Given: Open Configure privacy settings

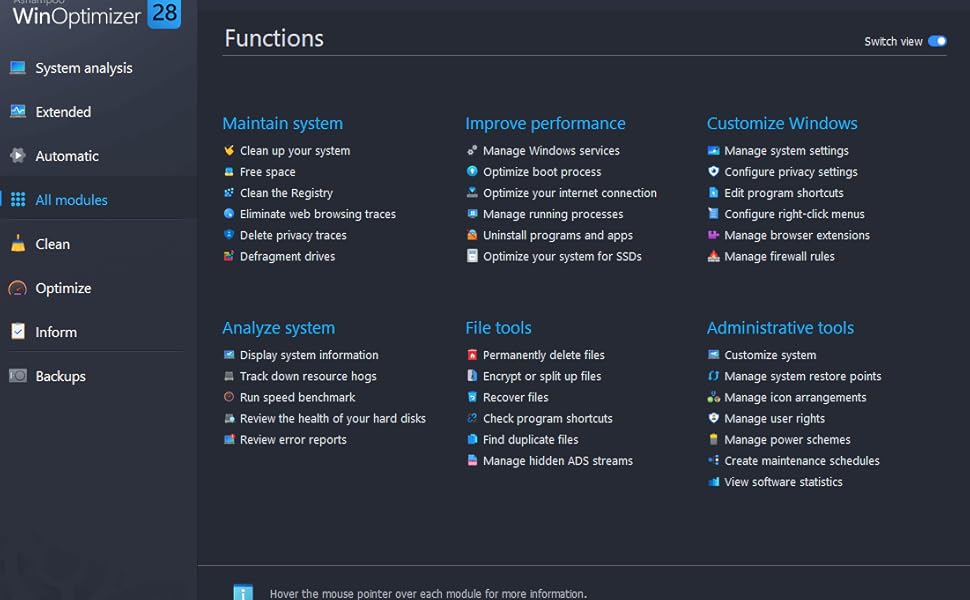Looking at the screenshot, I should coord(790,172).
